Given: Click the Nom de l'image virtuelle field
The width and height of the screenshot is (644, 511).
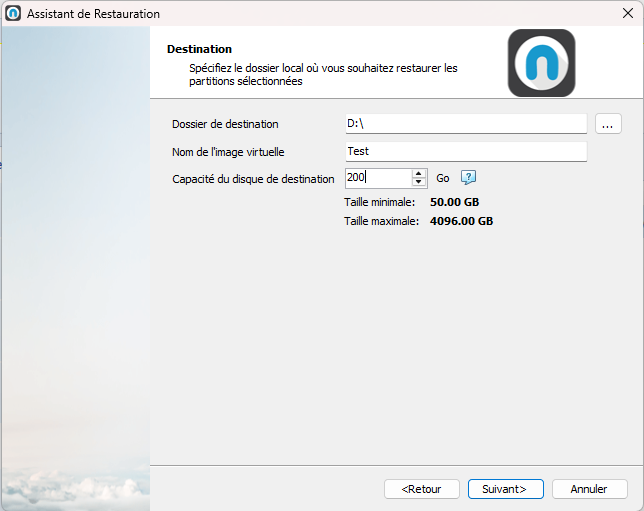Looking at the screenshot, I should tap(466, 152).
